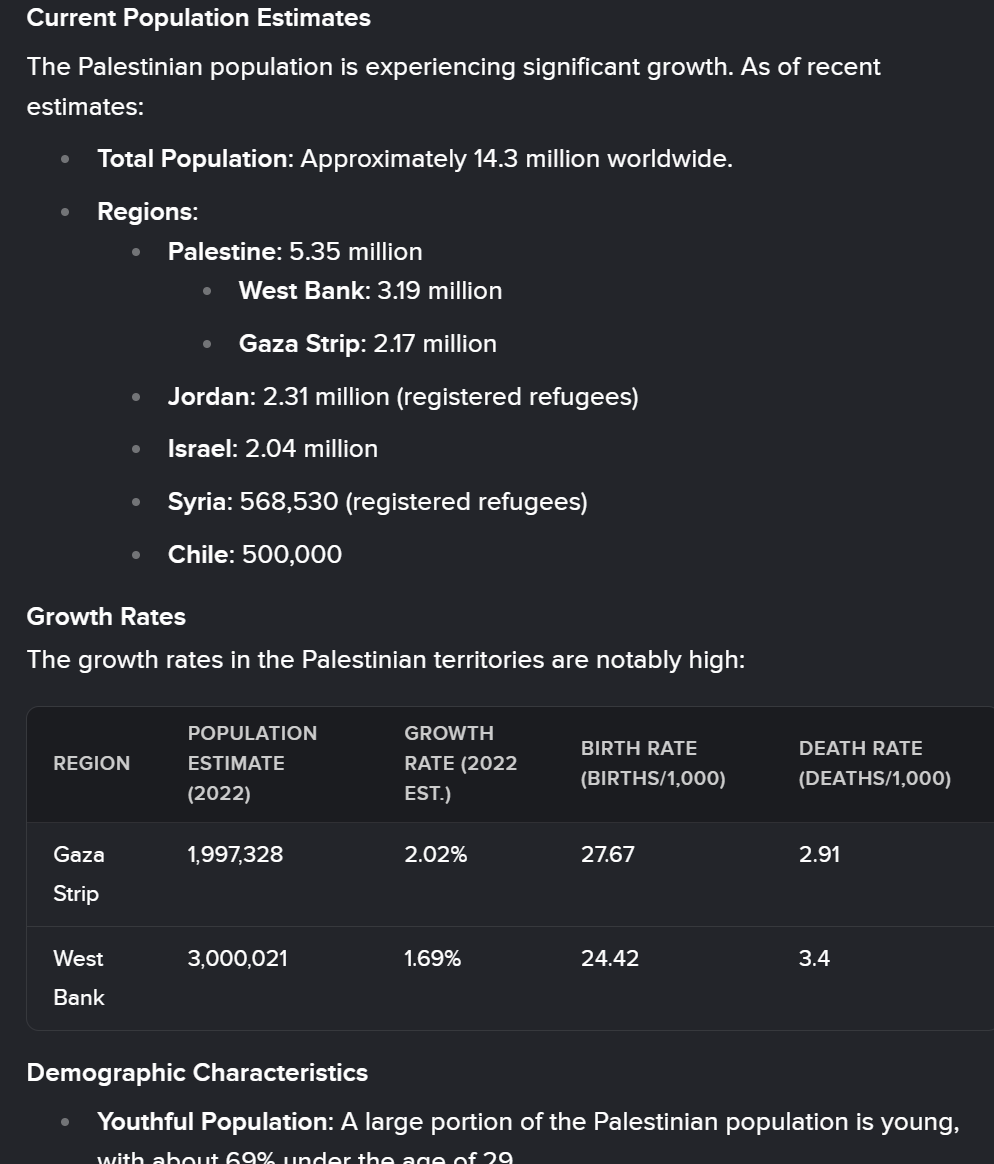
Task: Click the Gaza Strip 2.17 million item
Action: click(367, 344)
